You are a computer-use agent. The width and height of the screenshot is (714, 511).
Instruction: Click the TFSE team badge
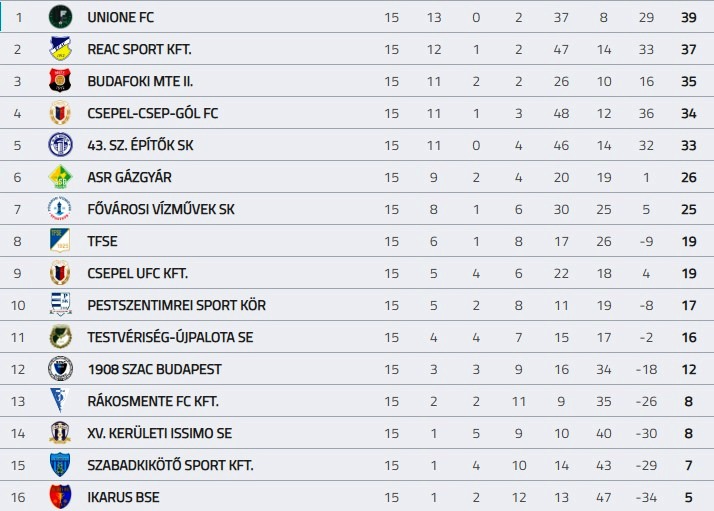(x=60, y=241)
